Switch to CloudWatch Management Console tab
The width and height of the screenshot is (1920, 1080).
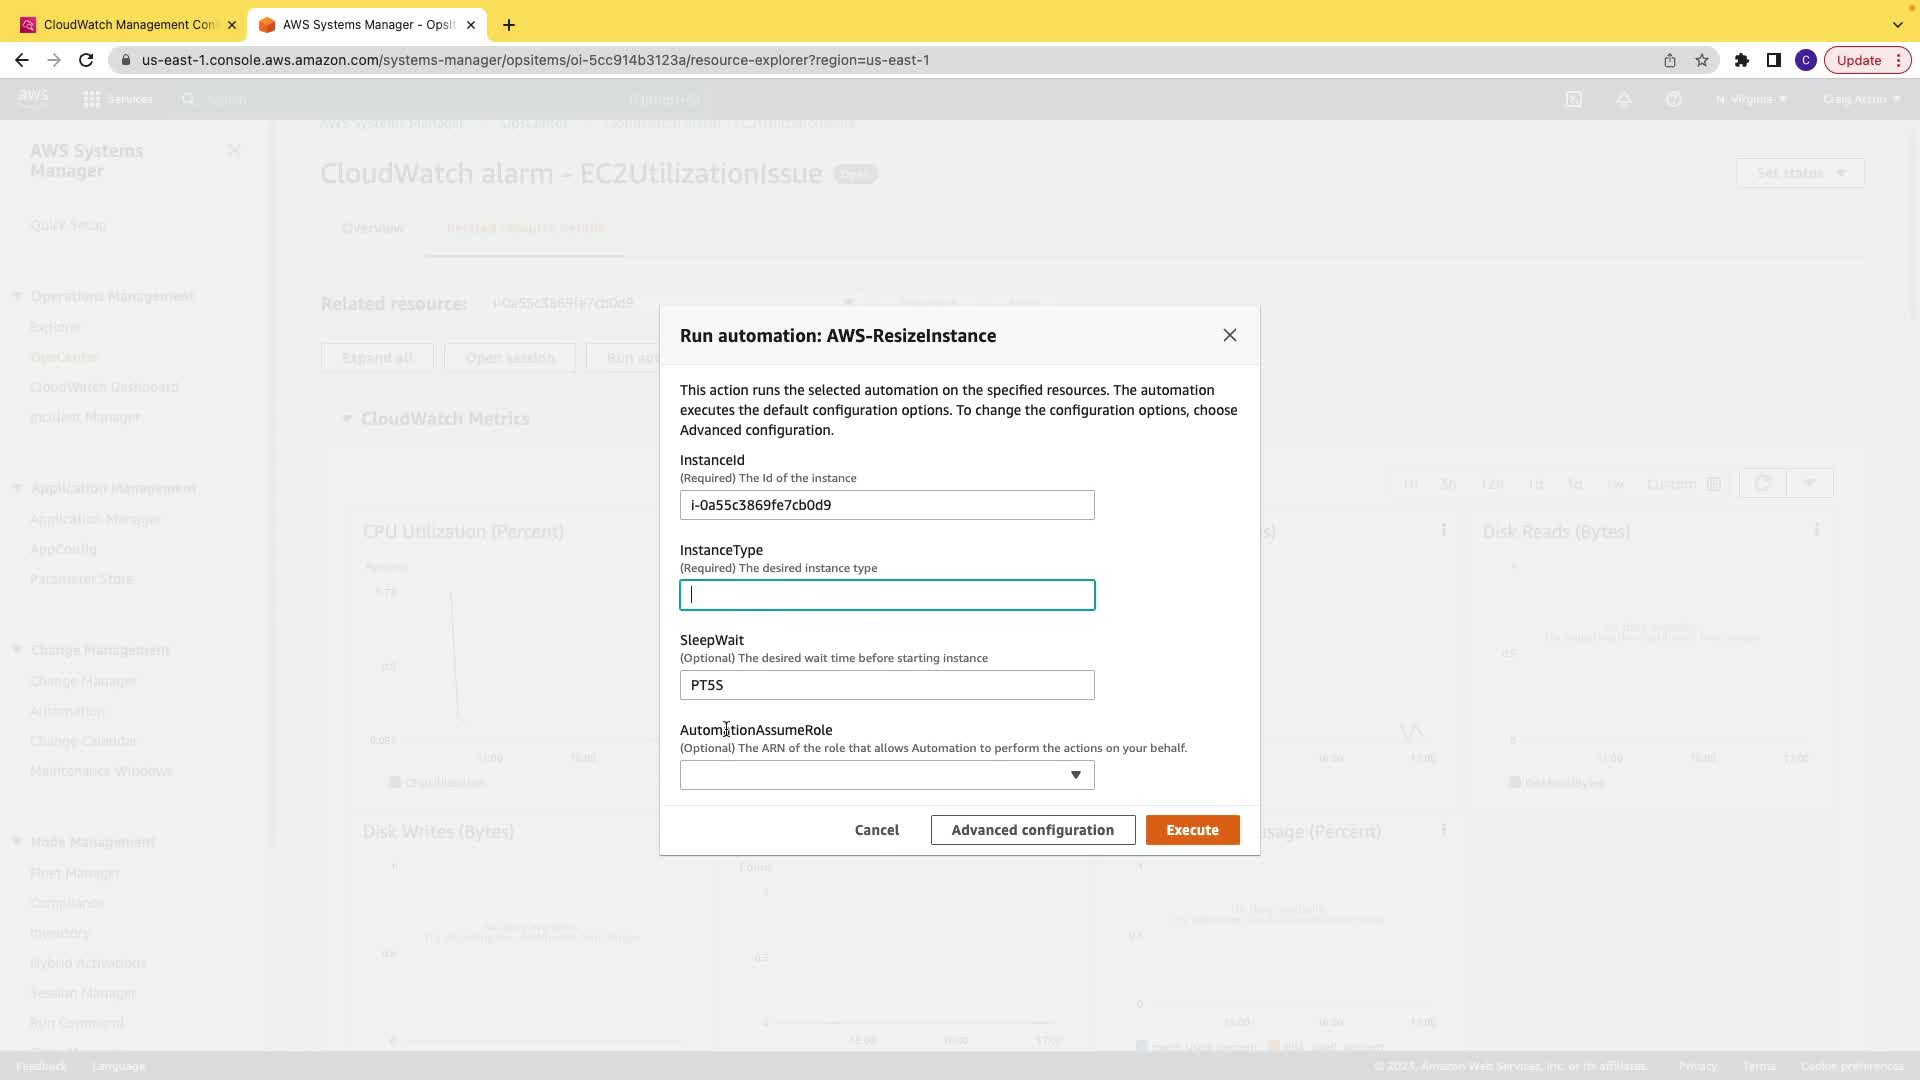click(128, 25)
